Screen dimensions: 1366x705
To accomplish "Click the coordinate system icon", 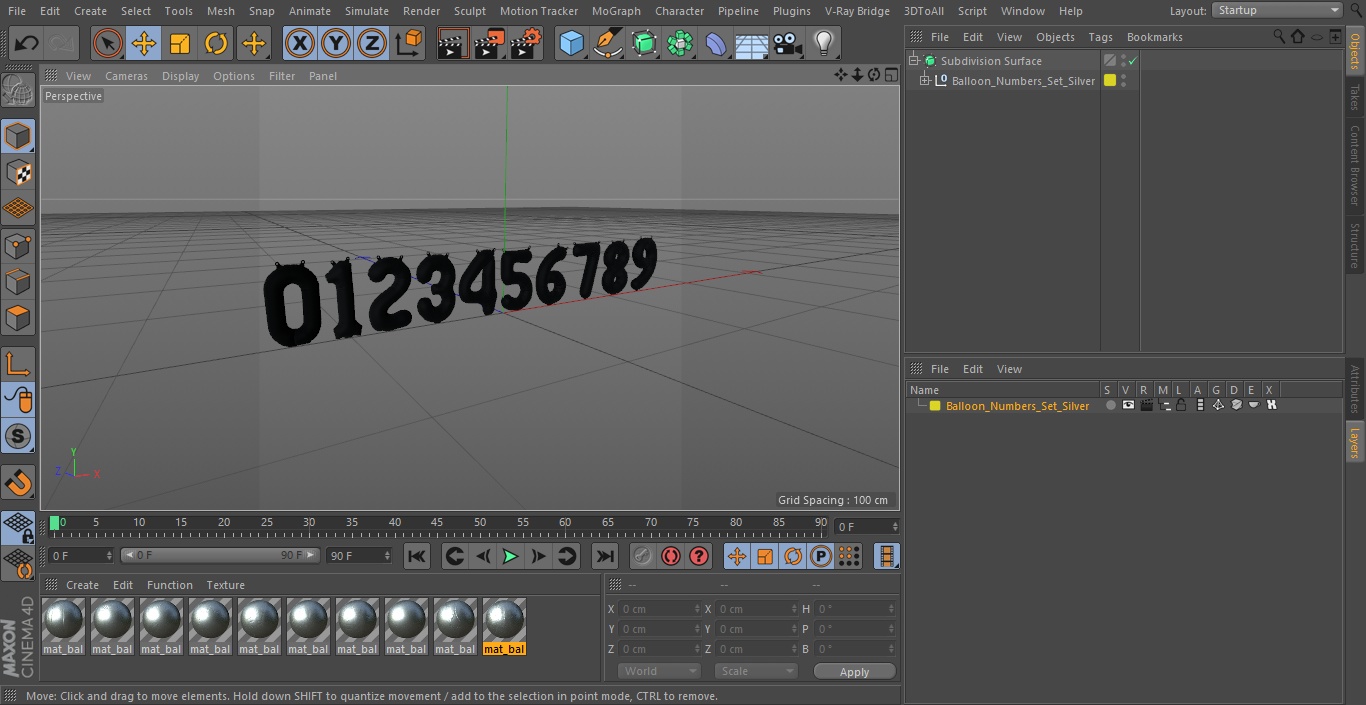I will tap(409, 43).
